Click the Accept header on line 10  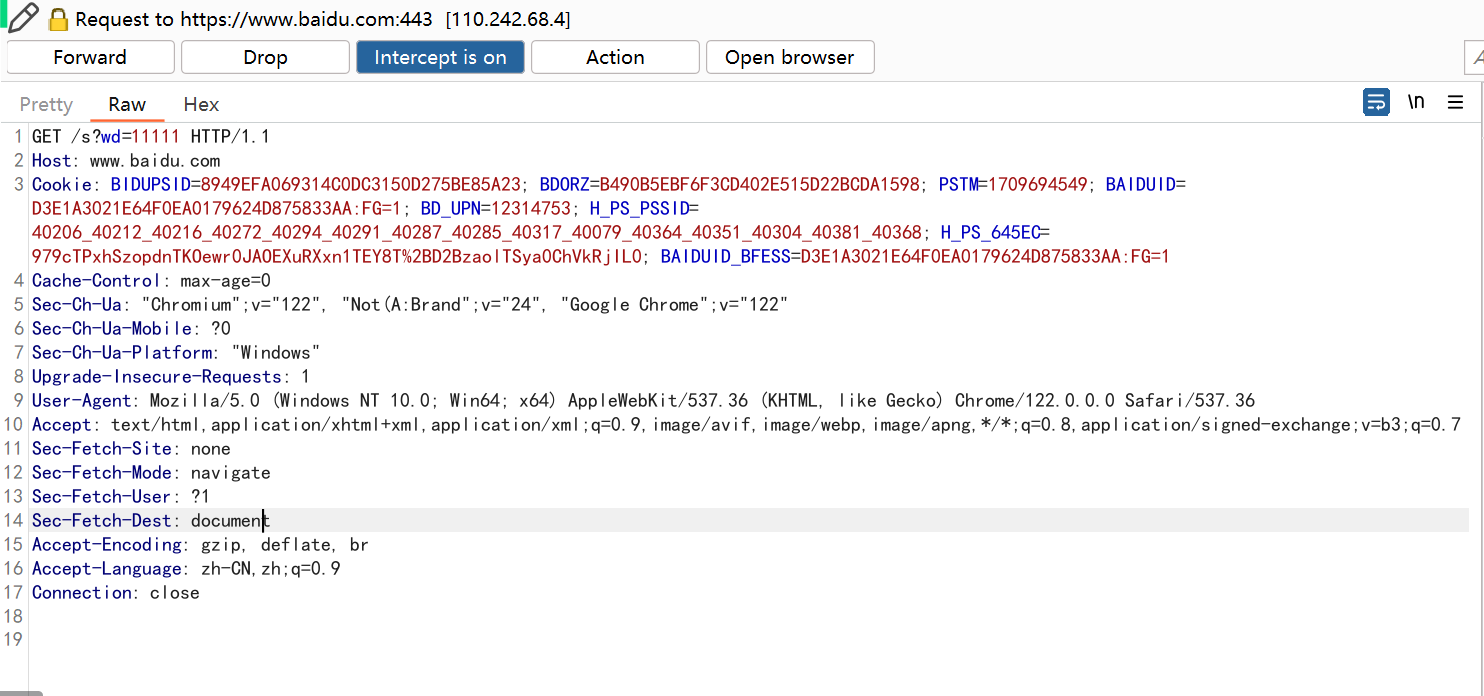pos(746,425)
